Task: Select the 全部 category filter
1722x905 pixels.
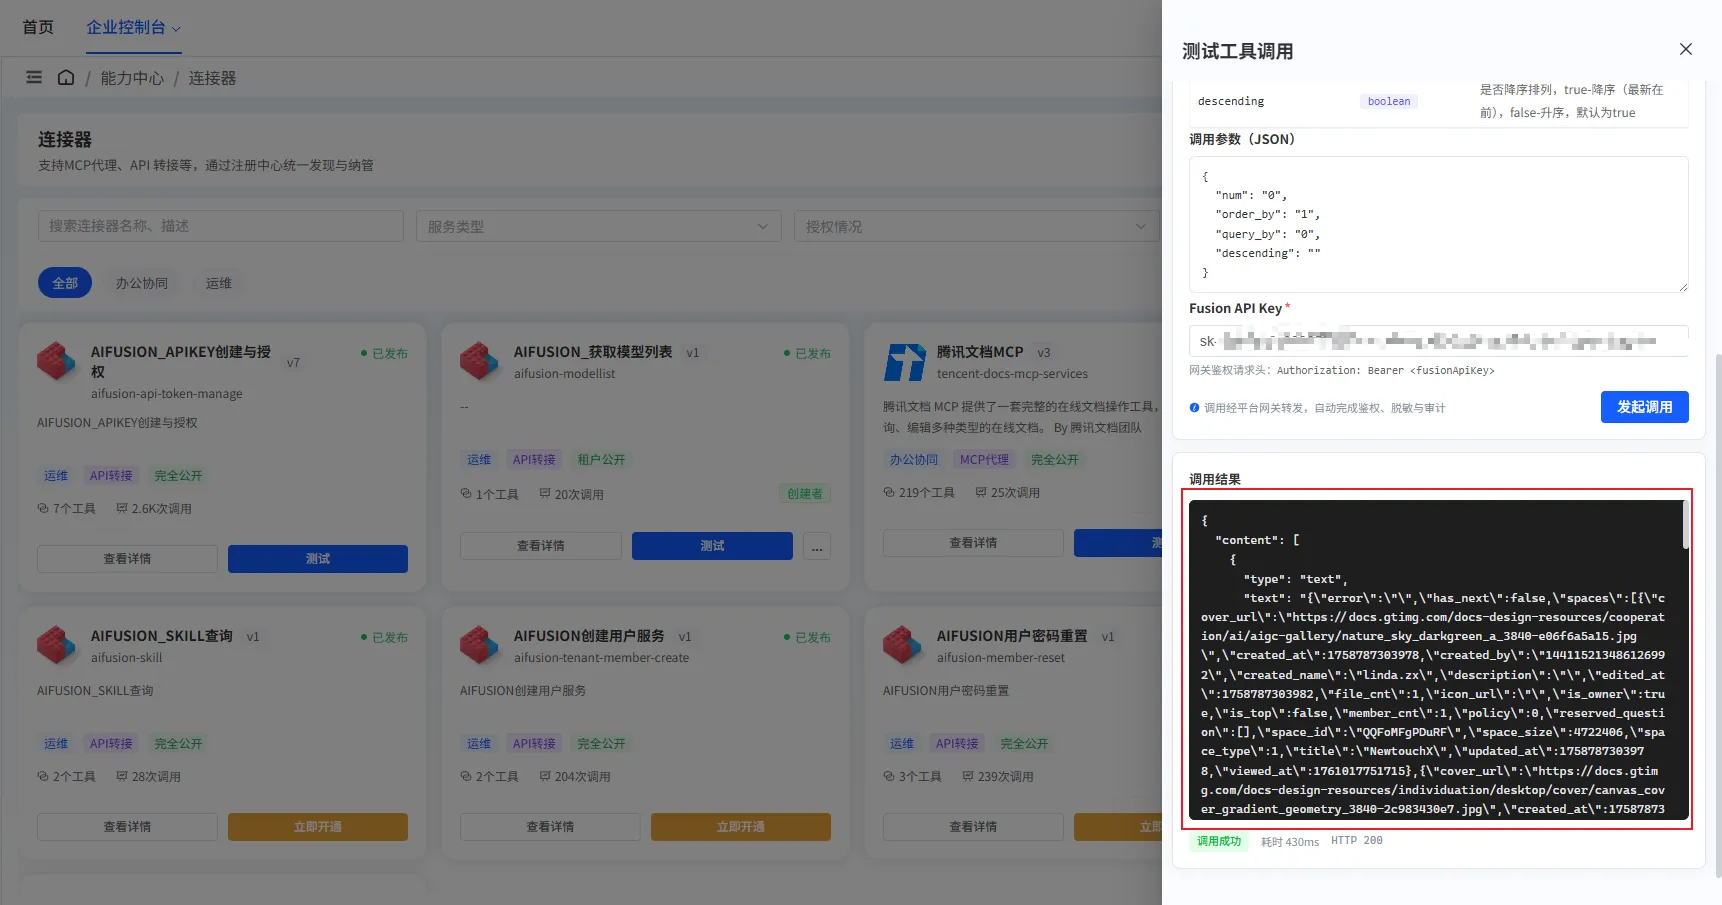Action: tap(65, 283)
